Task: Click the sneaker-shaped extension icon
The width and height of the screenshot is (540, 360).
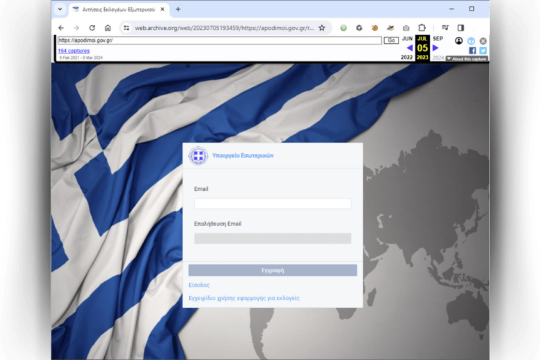Action: [391, 28]
